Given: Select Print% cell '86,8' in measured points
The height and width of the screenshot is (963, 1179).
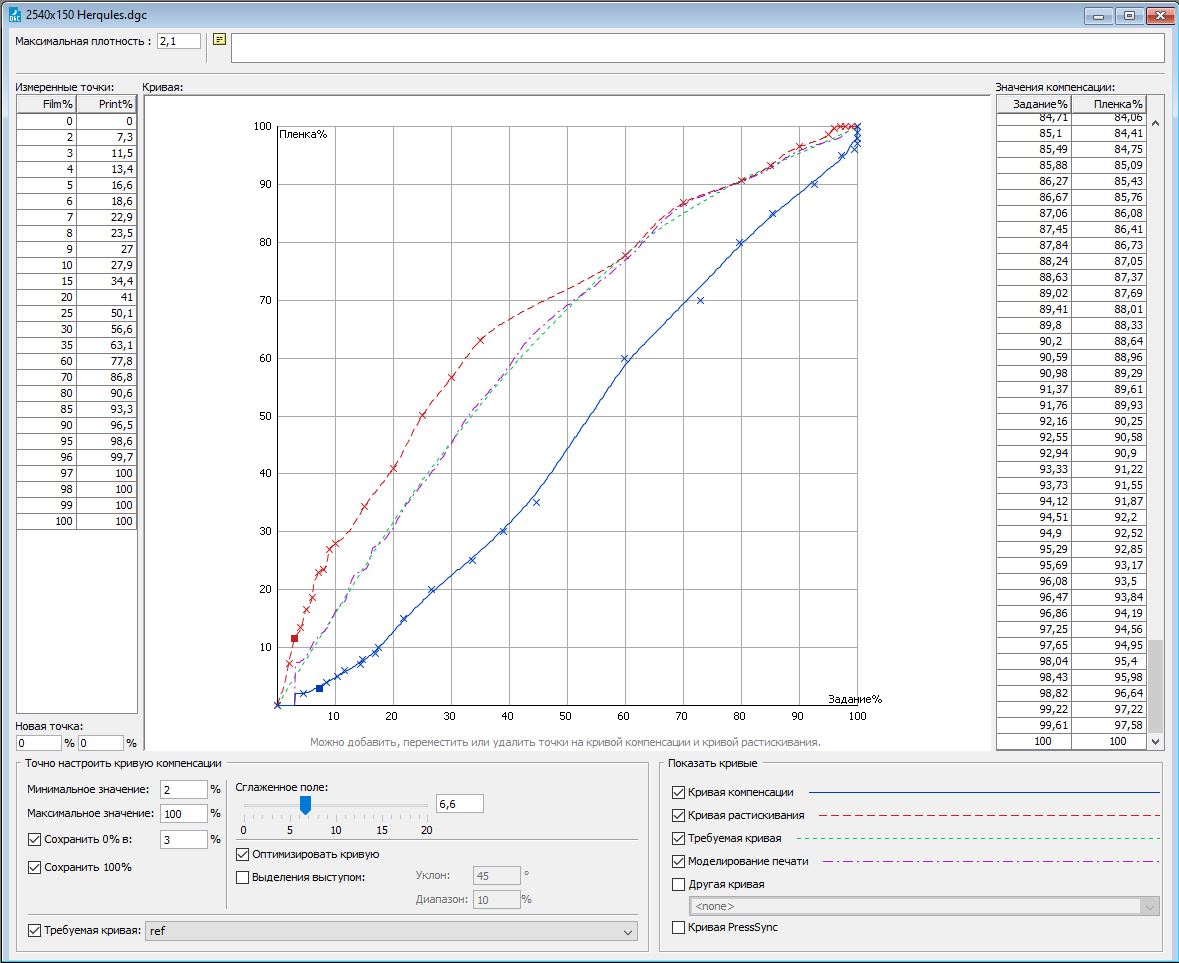Looking at the screenshot, I should 107,377.
